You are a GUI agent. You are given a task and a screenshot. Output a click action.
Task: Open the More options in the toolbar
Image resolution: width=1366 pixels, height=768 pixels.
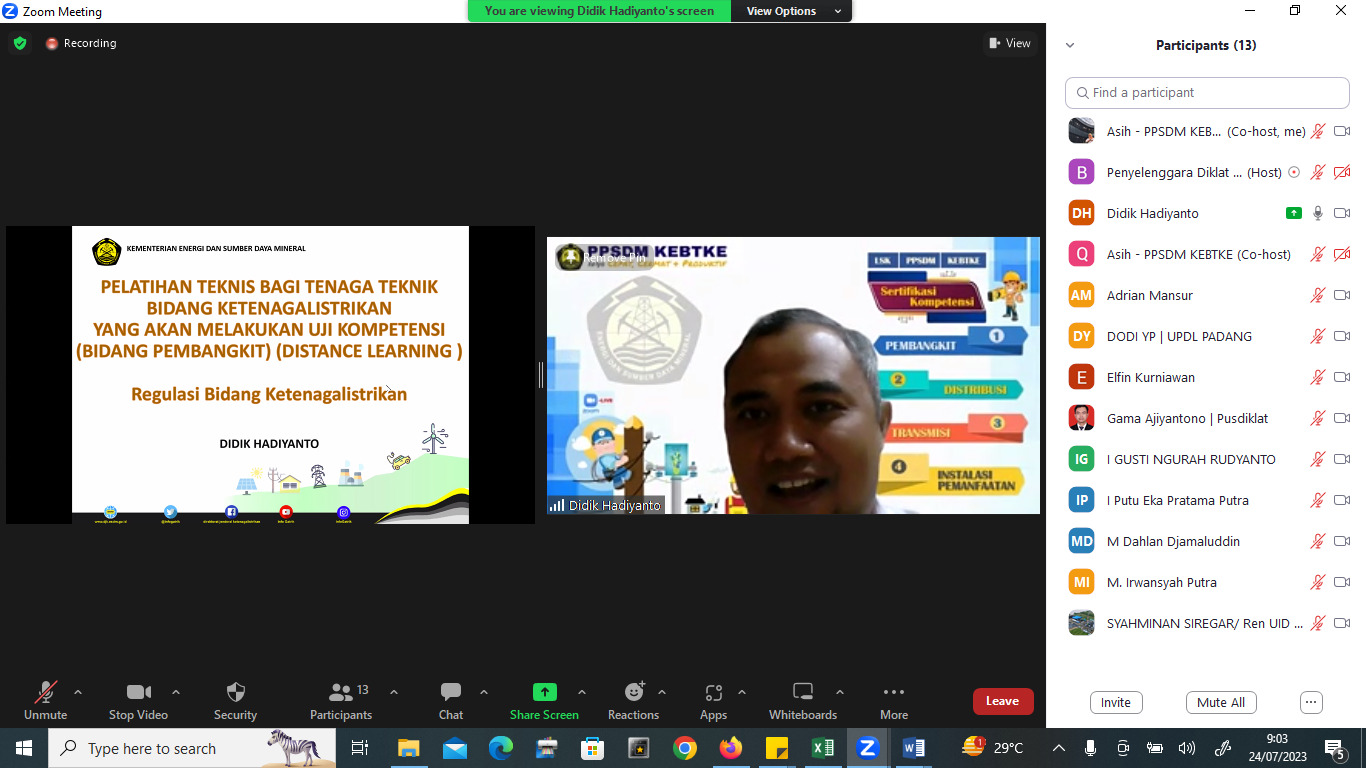tap(893, 700)
